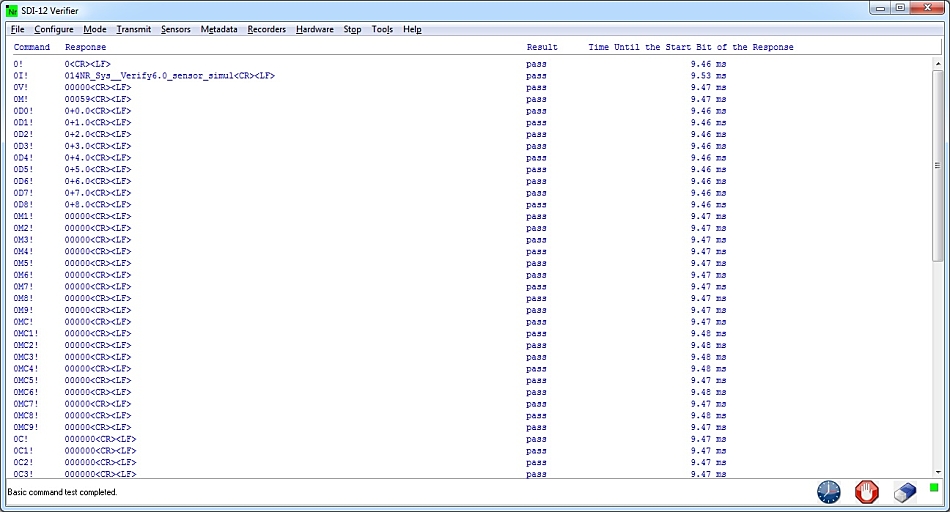This screenshot has height=512, width=950.
Task: Click the Command column header
Action: pos(32,47)
